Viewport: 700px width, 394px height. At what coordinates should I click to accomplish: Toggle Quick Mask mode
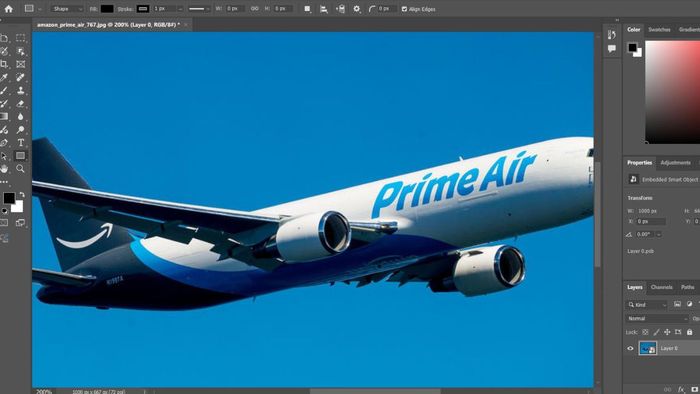[4, 223]
